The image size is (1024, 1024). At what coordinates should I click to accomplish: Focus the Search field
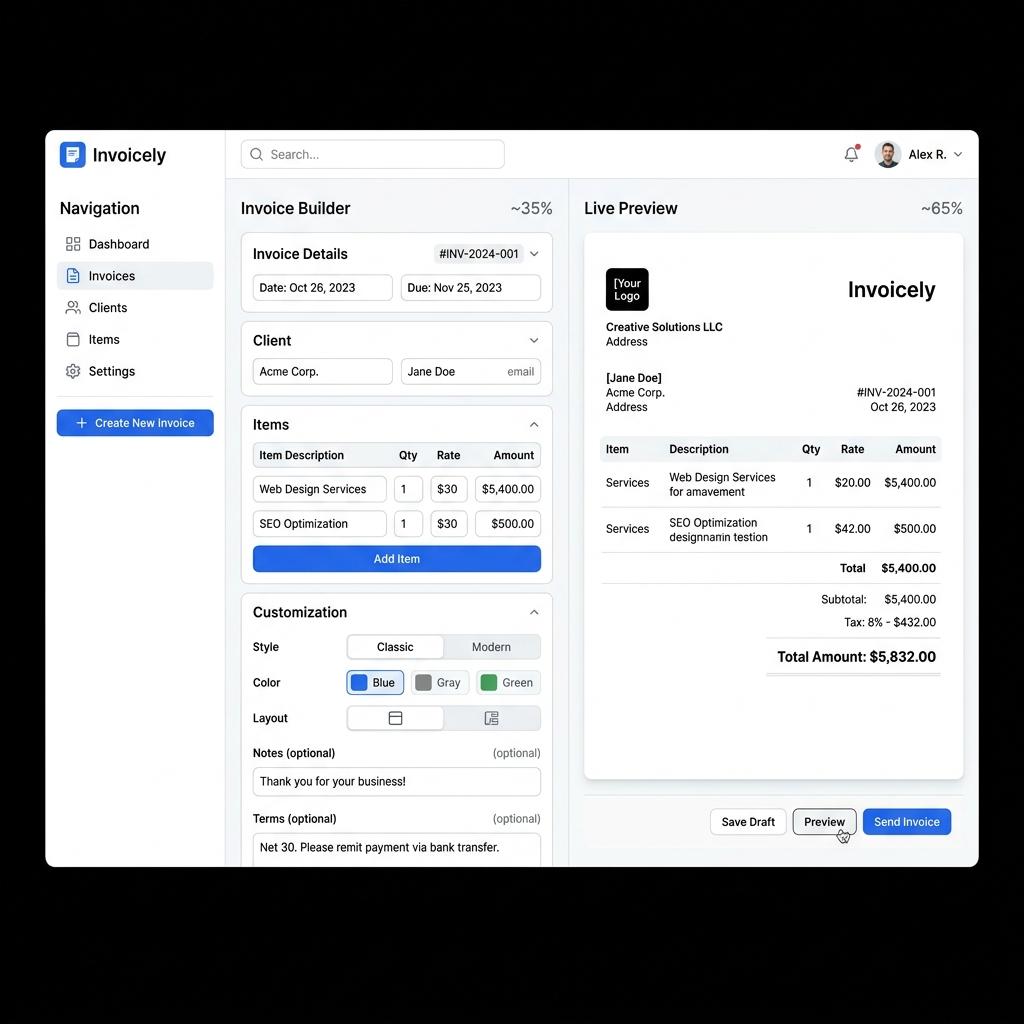(372, 154)
